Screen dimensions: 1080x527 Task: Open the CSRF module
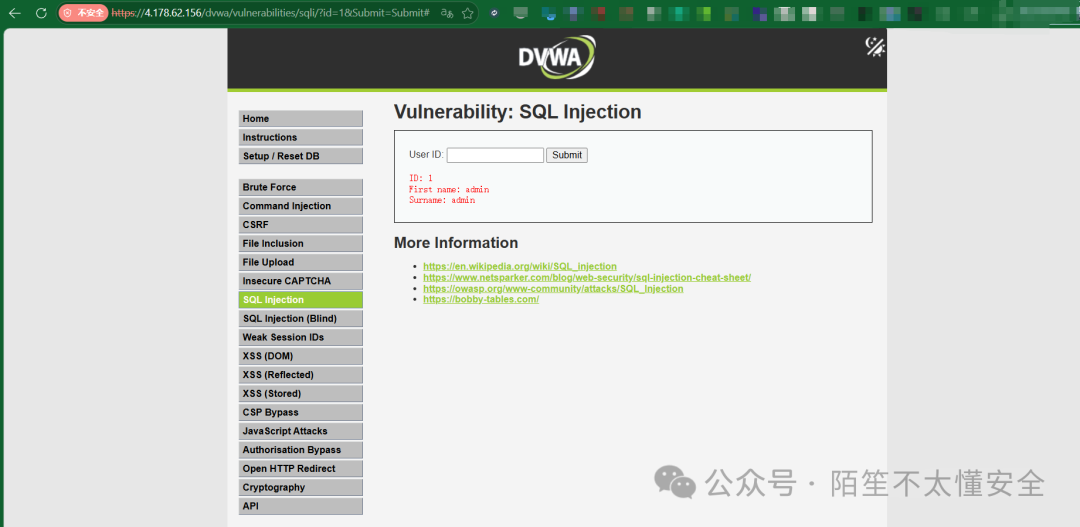point(300,225)
